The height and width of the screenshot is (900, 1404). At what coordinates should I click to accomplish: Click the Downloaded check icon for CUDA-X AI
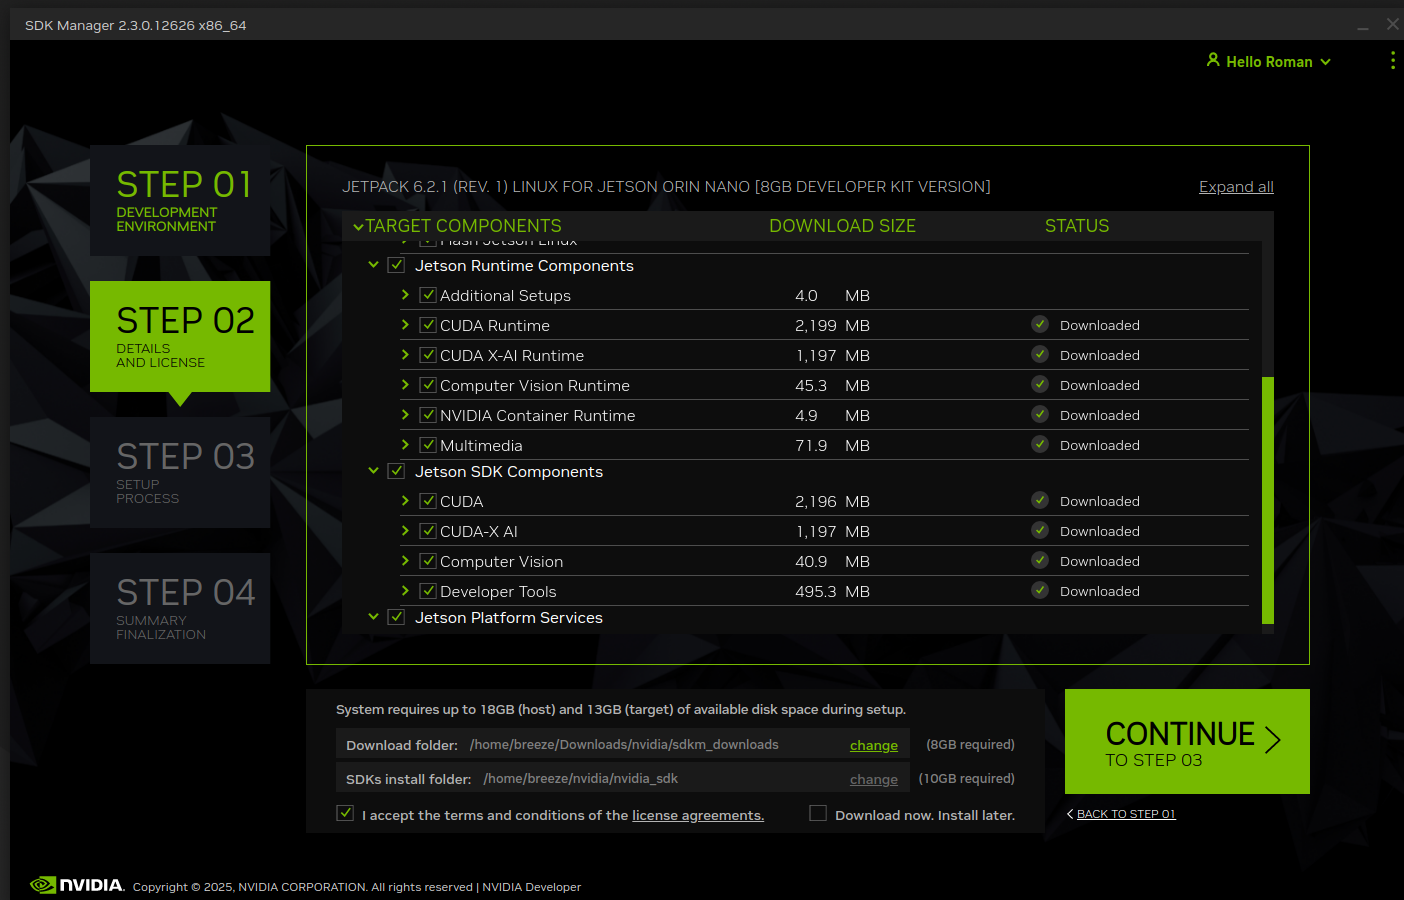(x=1040, y=531)
